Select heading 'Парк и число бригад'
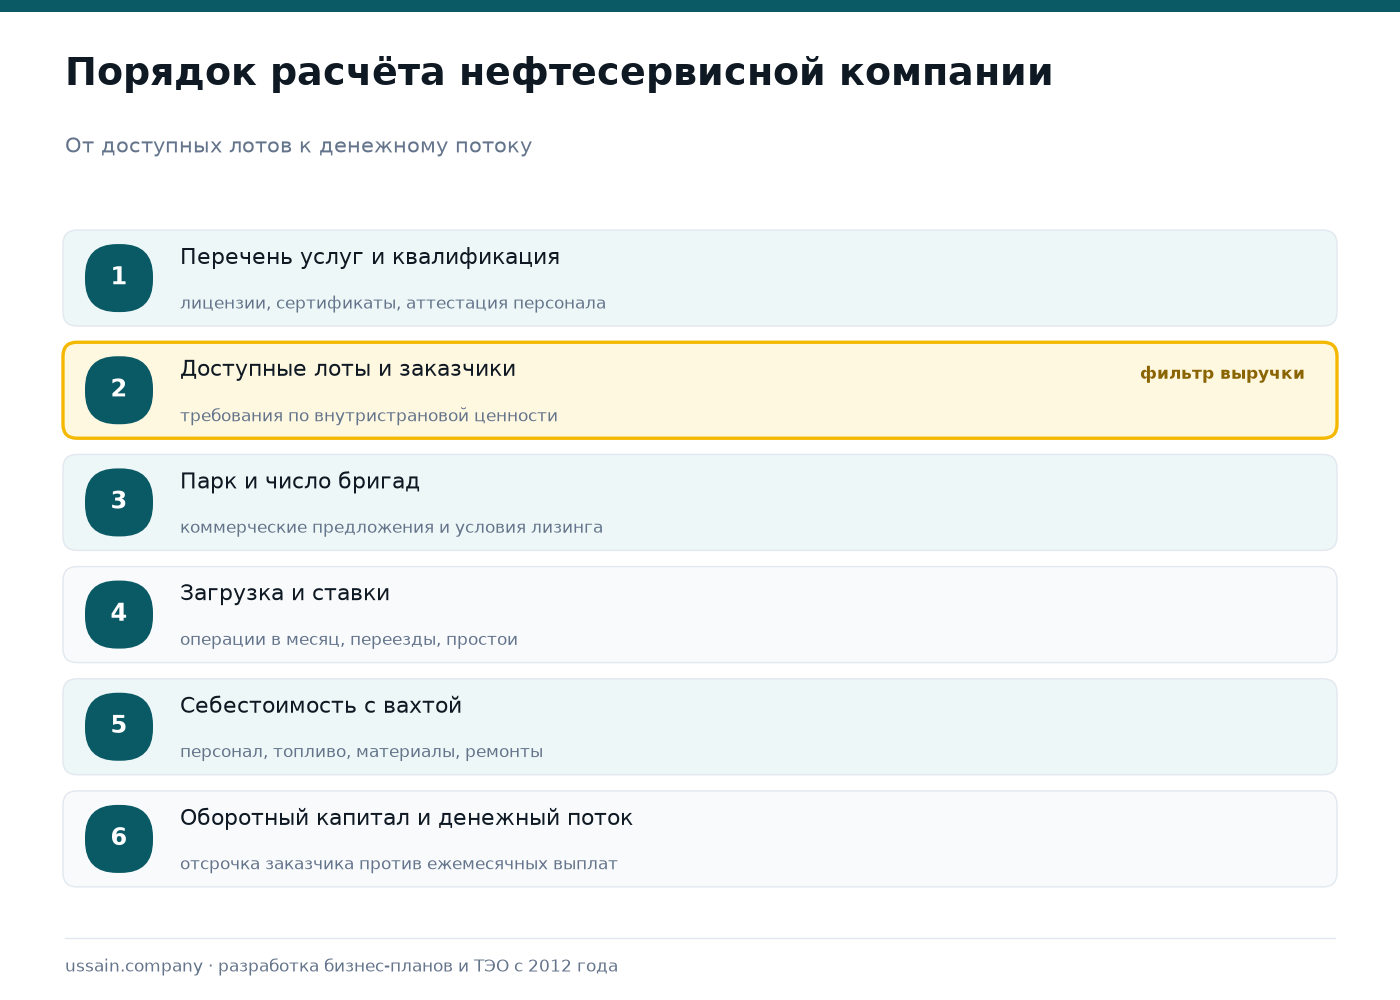This screenshot has width=1400, height=1000. click(x=300, y=481)
